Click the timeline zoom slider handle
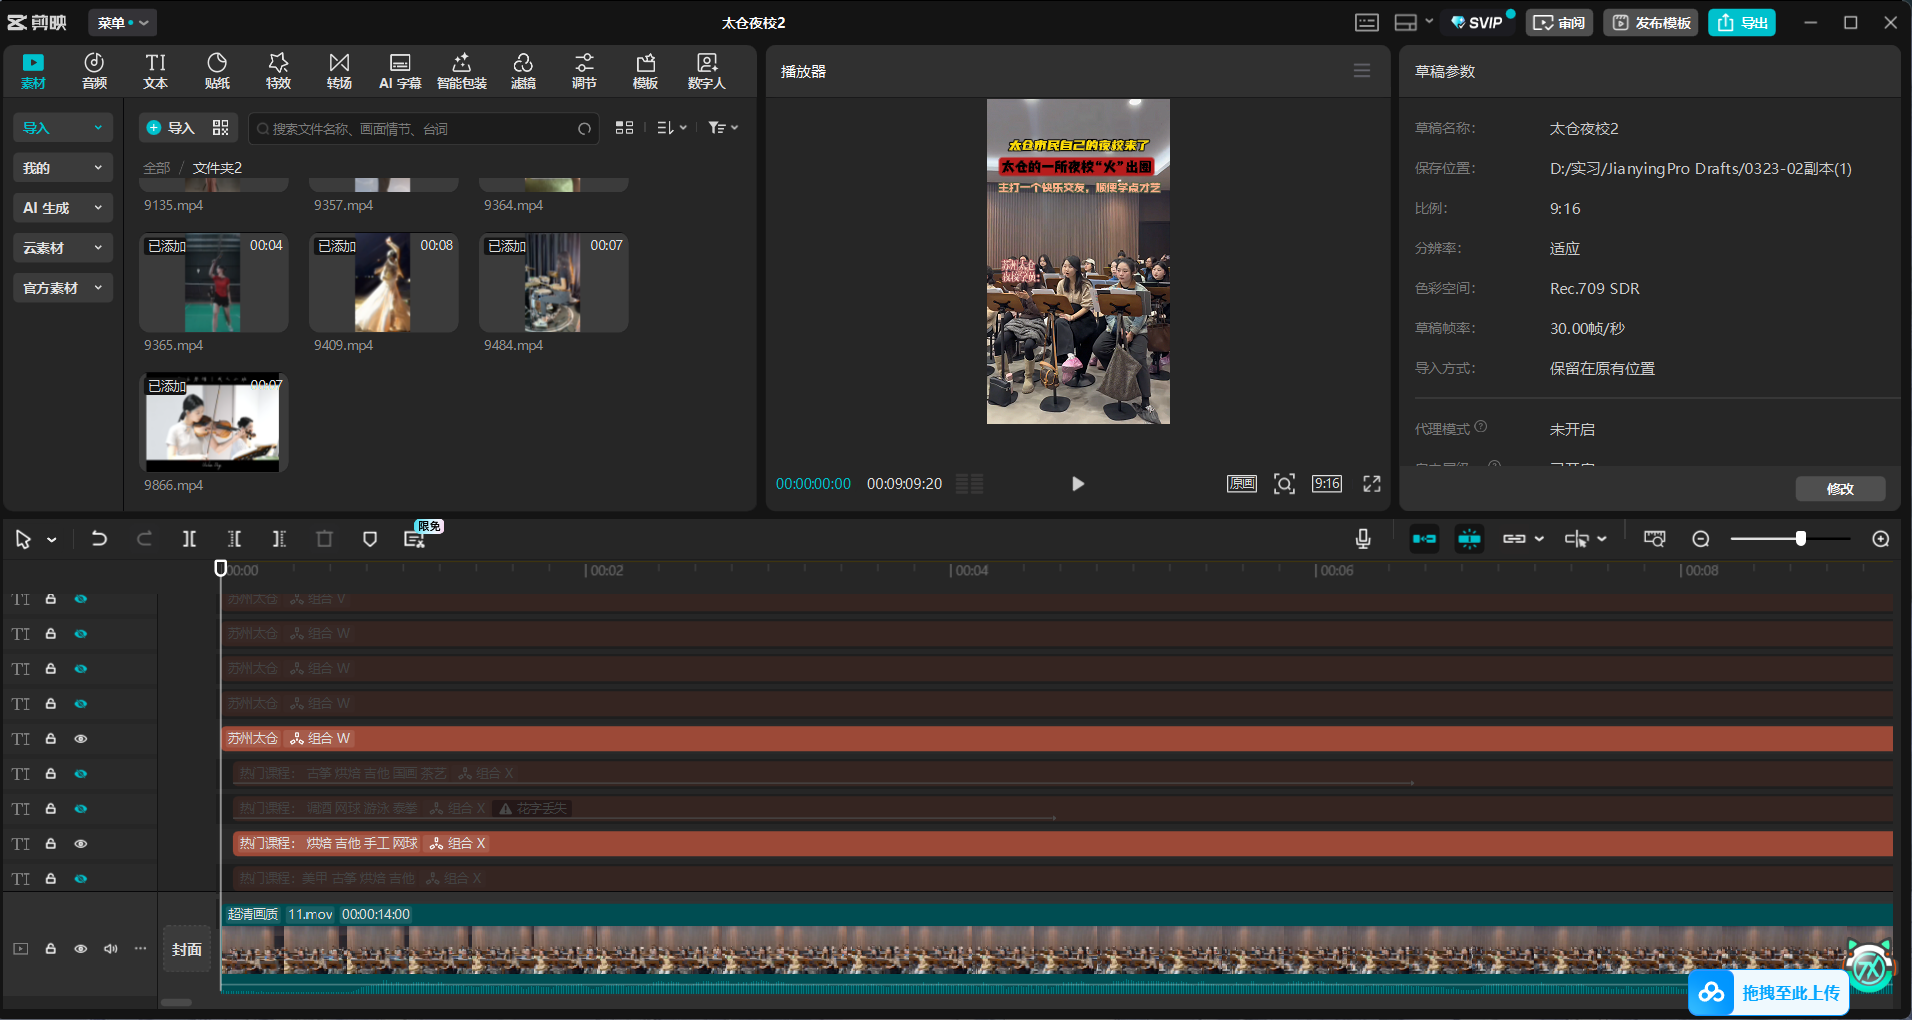The image size is (1912, 1020). tap(1800, 539)
